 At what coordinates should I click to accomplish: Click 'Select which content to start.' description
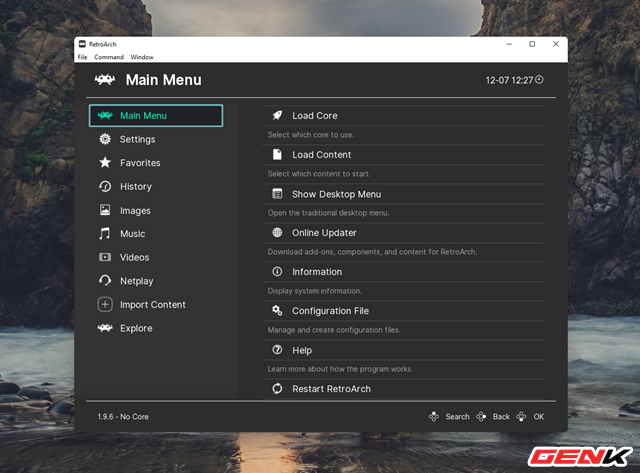click(x=319, y=174)
